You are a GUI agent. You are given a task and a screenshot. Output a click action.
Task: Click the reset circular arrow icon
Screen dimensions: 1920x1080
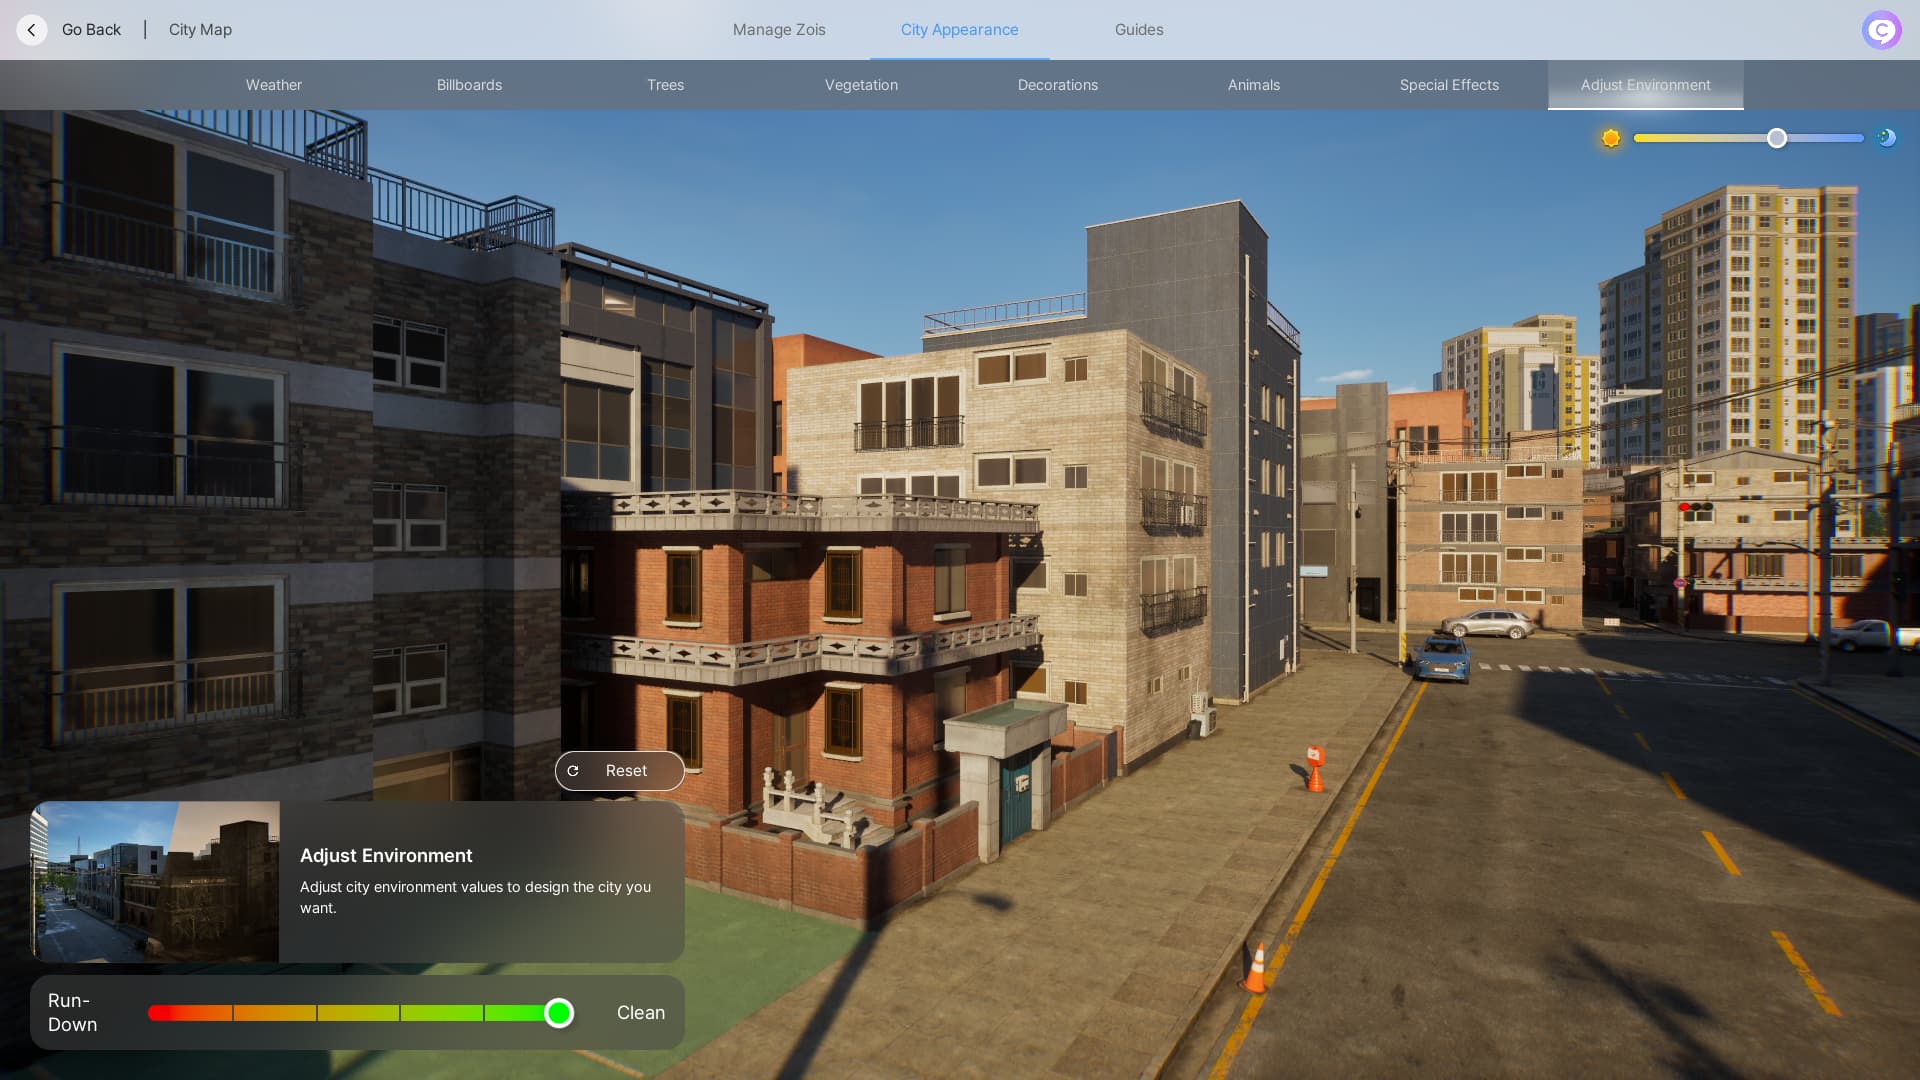click(x=573, y=771)
